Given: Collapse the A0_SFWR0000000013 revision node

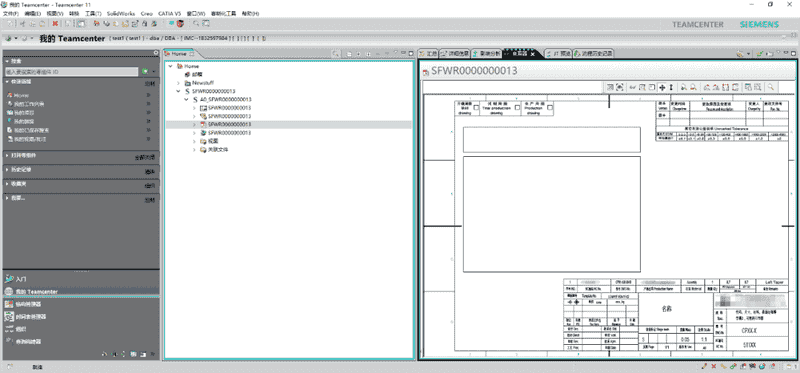Looking at the screenshot, I should click(x=186, y=100).
